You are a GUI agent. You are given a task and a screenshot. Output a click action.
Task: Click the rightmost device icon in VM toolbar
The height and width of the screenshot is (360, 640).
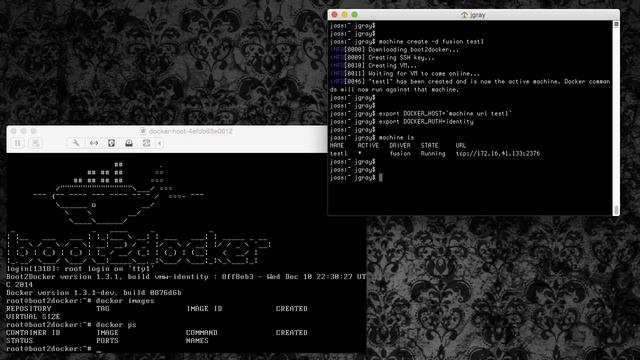147,143
